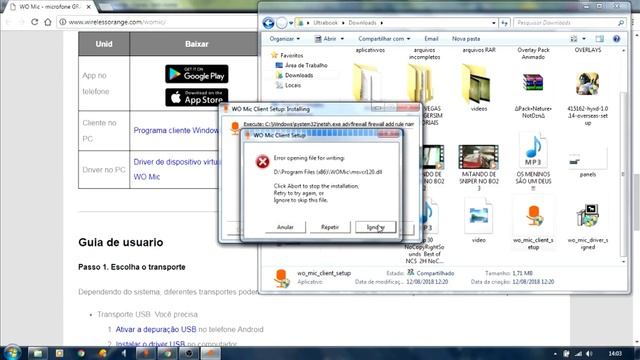The image size is (640, 360).
Task: Open the App Store download badge
Action: pos(197,98)
